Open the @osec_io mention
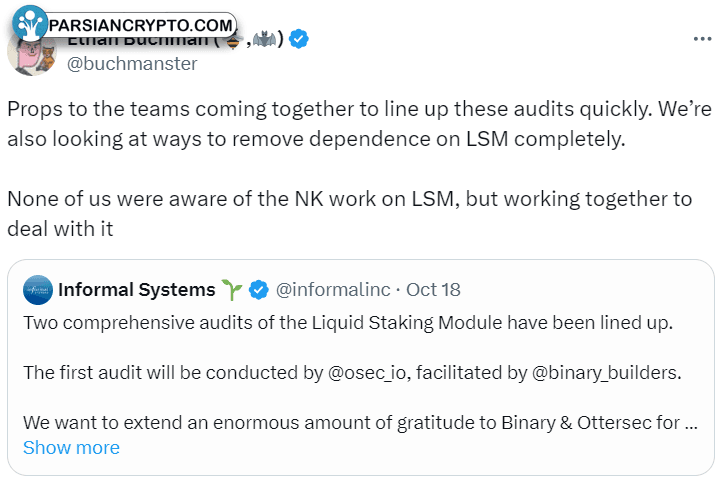The image size is (723, 479). click(373, 372)
